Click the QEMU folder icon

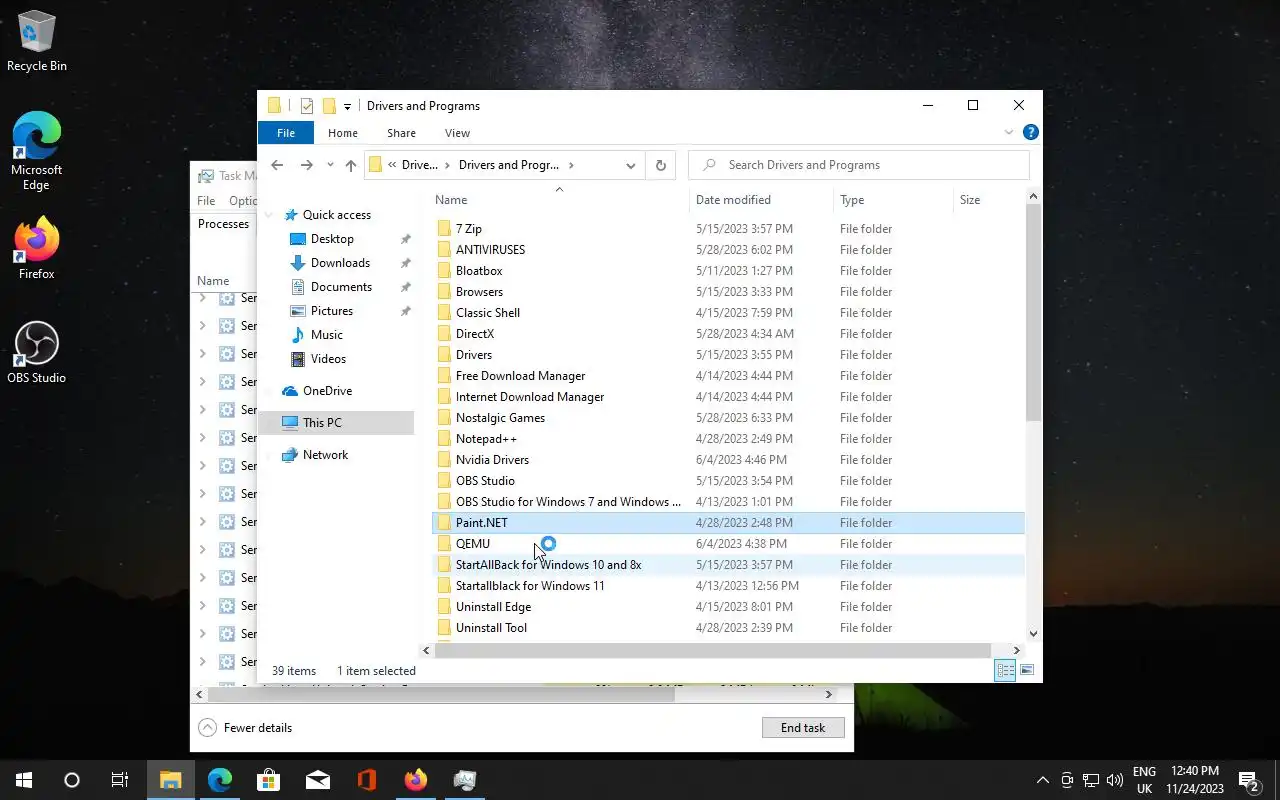pyautogui.click(x=445, y=544)
